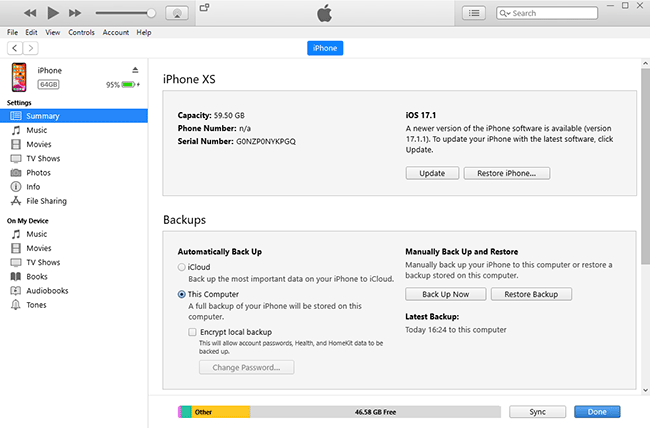Select This Computer backup radio button
The width and height of the screenshot is (650, 428).
pos(182,294)
